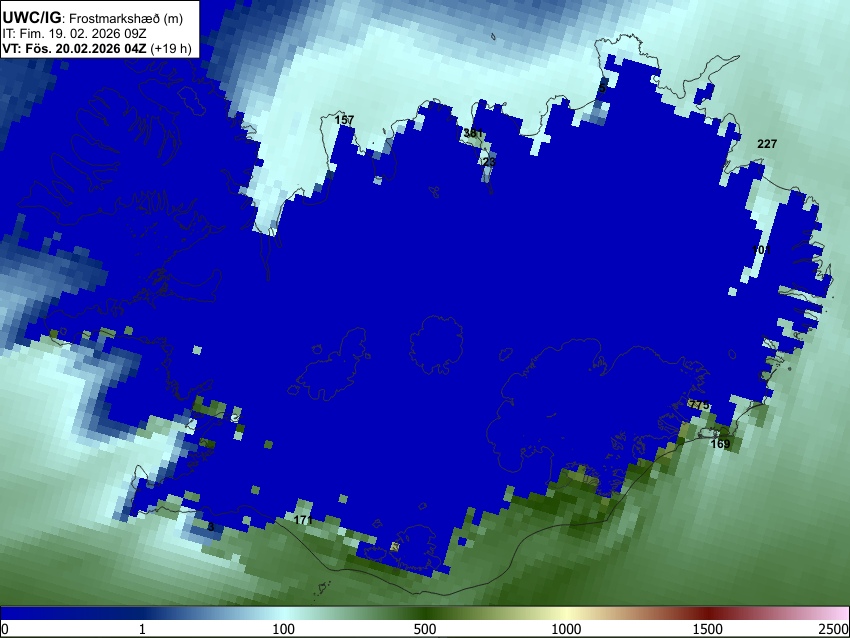Click the map value label '23'
Viewport: 850px width, 638px height.
[489, 162]
